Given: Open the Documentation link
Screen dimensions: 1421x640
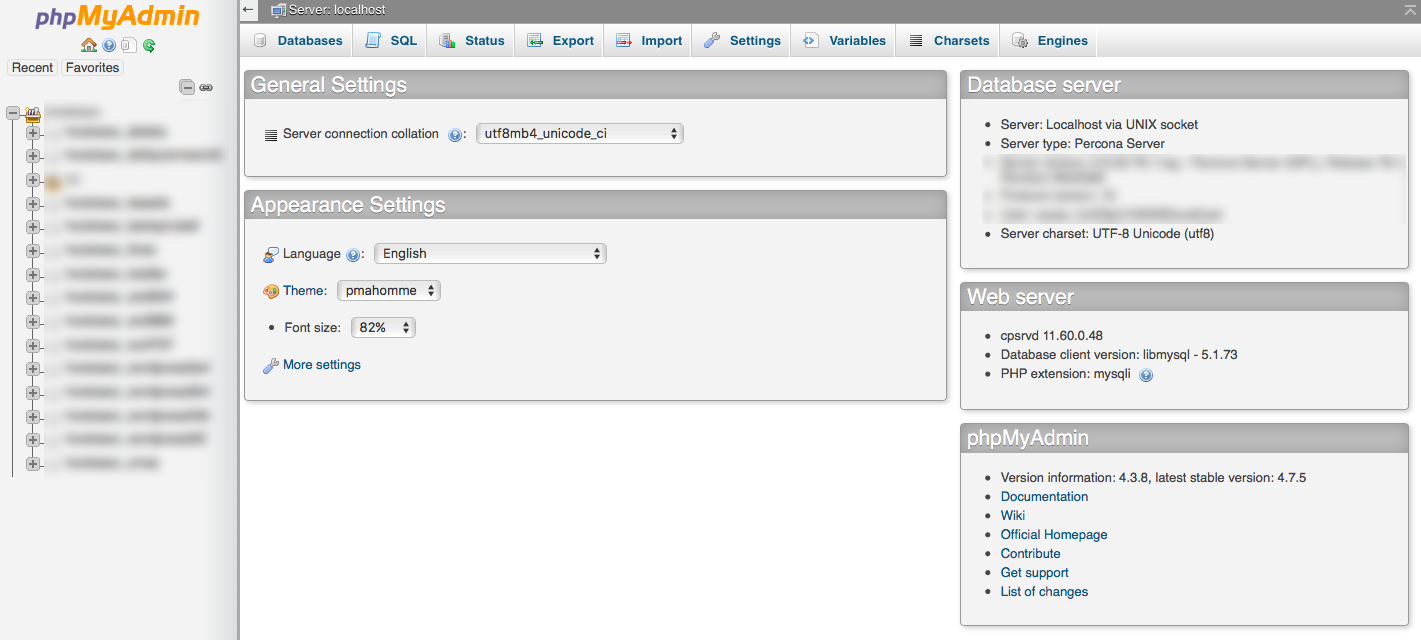Looking at the screenshot, I should pos(1044,496).
